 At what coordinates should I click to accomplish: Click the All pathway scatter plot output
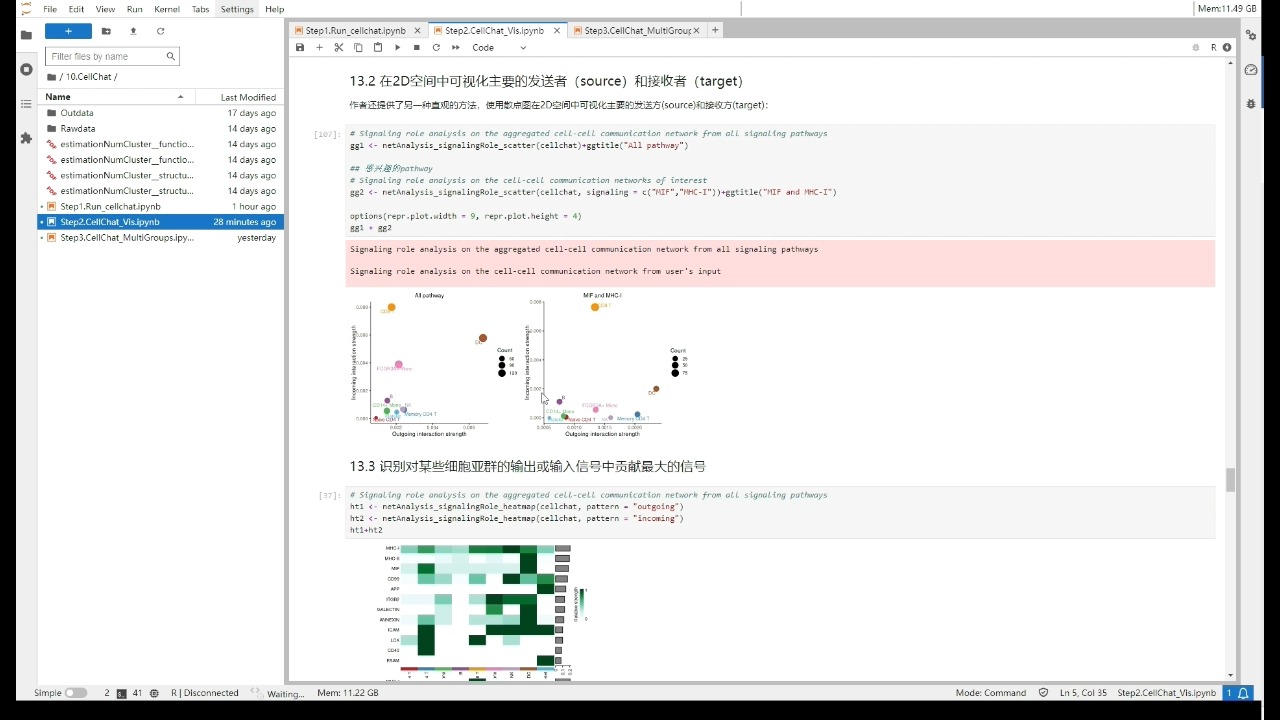(x=433, y=365)
